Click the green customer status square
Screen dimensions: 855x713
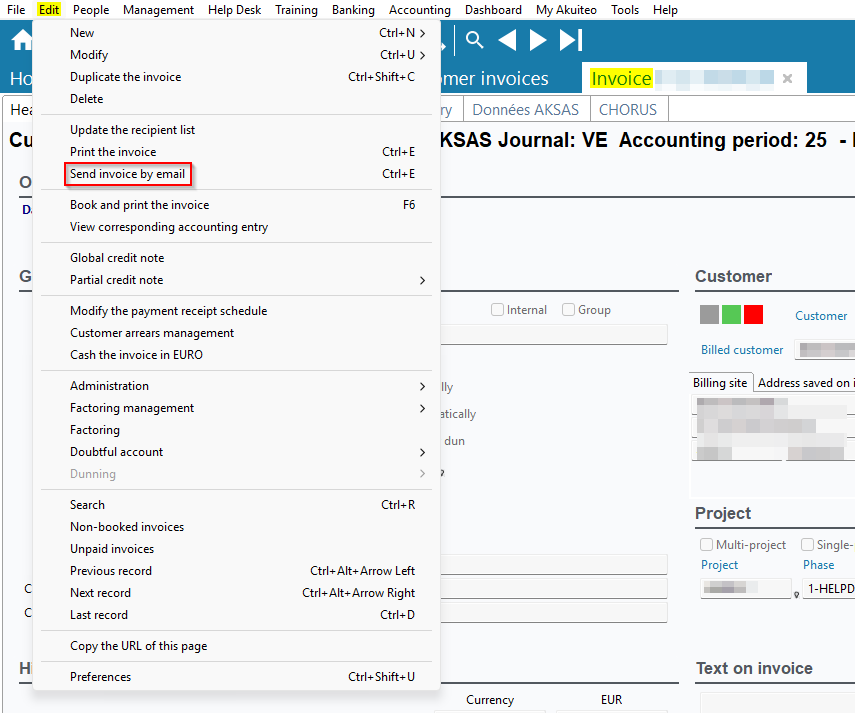(731, 315)
